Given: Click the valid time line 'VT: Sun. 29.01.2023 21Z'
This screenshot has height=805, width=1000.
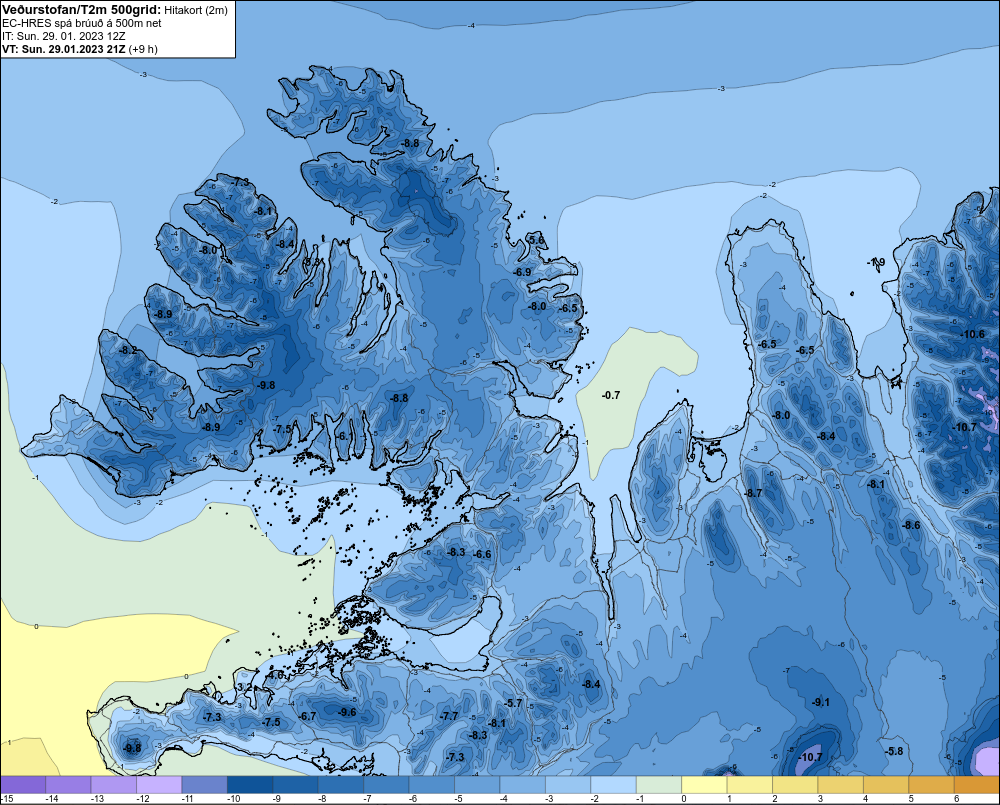Looking at the screenshot, I should 64,49.
